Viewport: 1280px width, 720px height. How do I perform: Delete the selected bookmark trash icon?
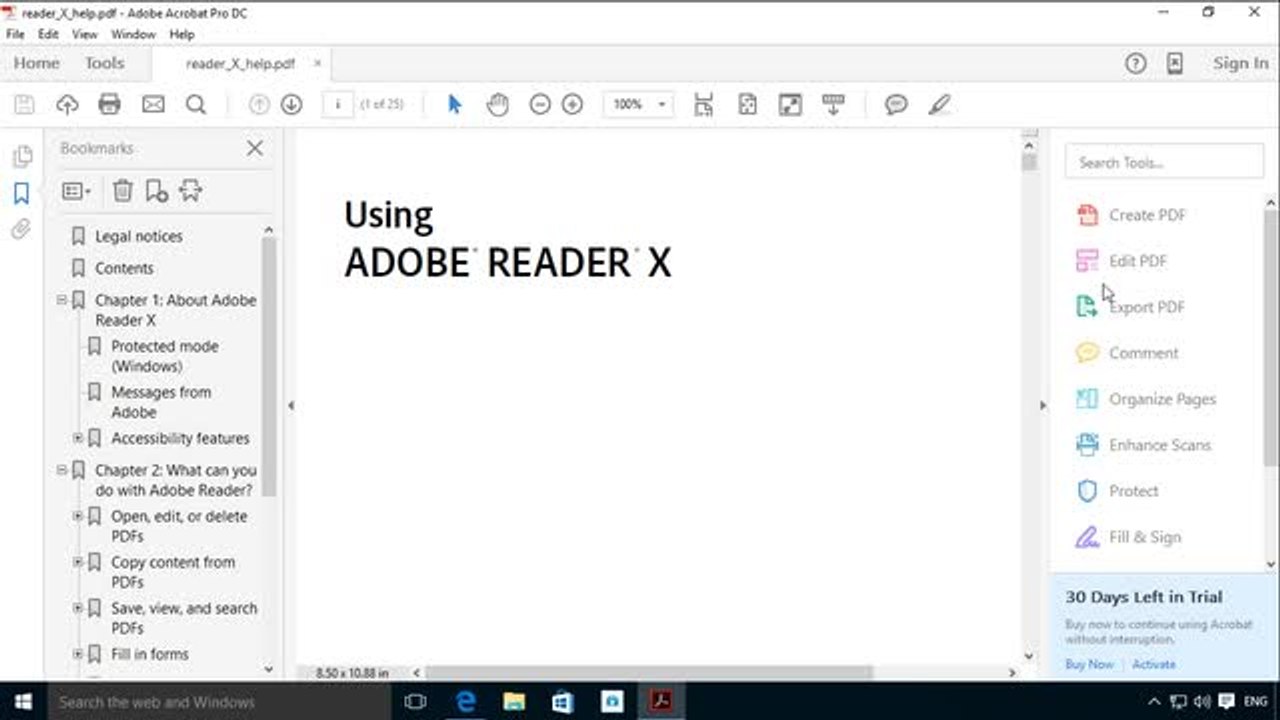pos(122,190)
